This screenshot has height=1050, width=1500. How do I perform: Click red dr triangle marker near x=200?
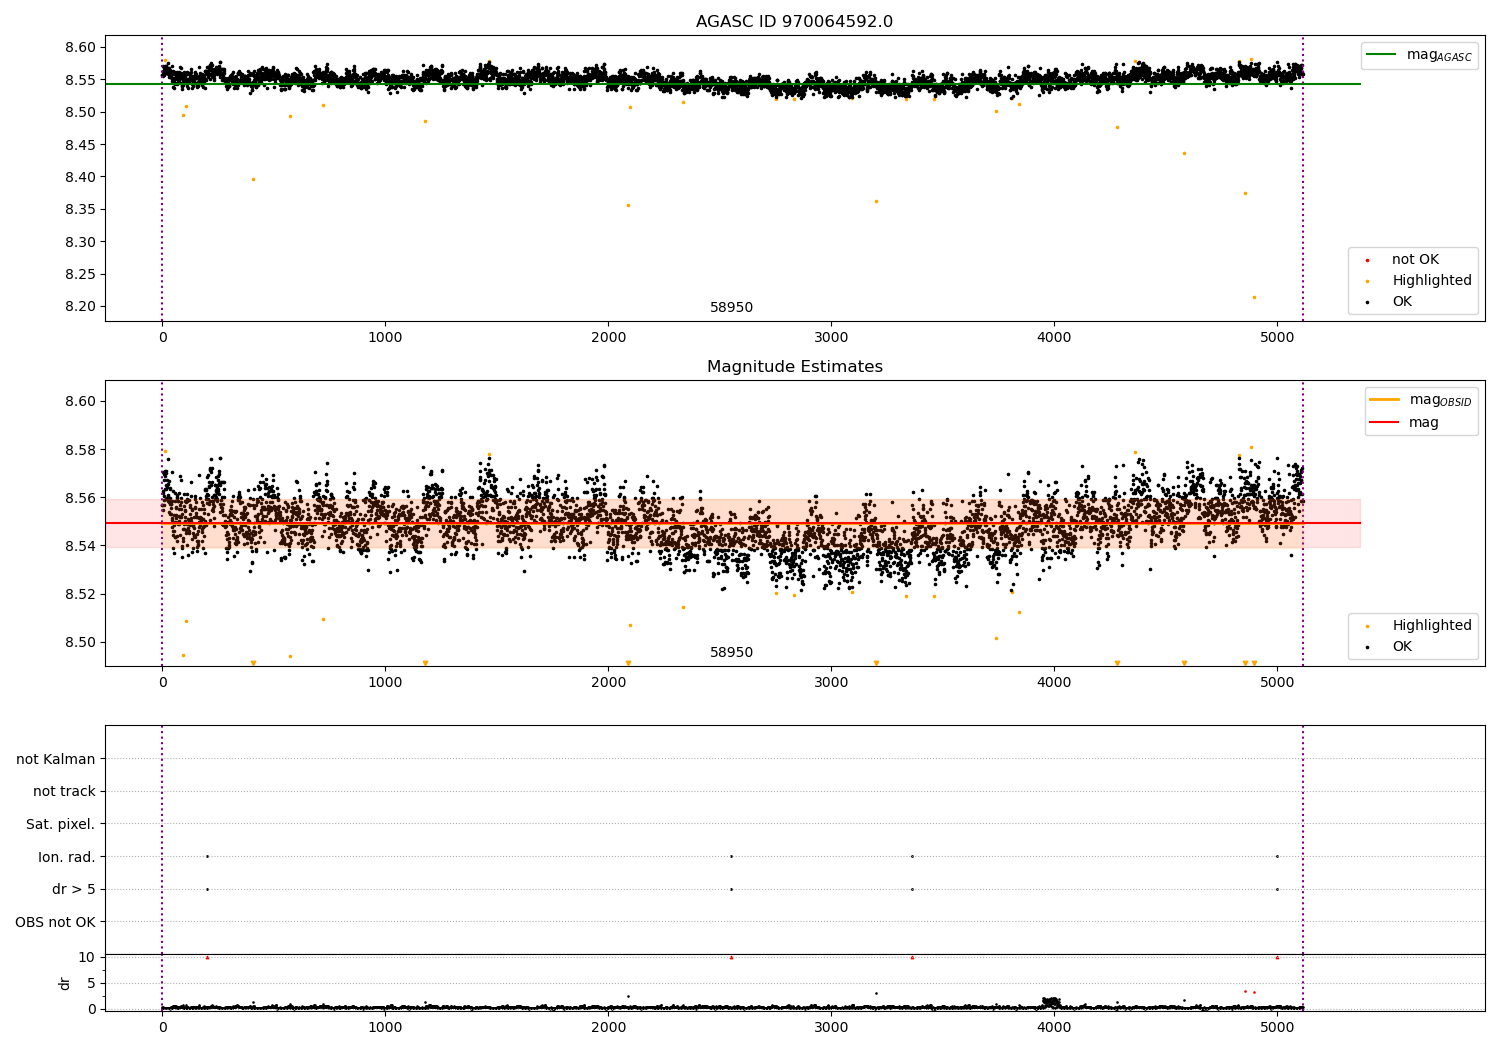(x=207, y=957)
